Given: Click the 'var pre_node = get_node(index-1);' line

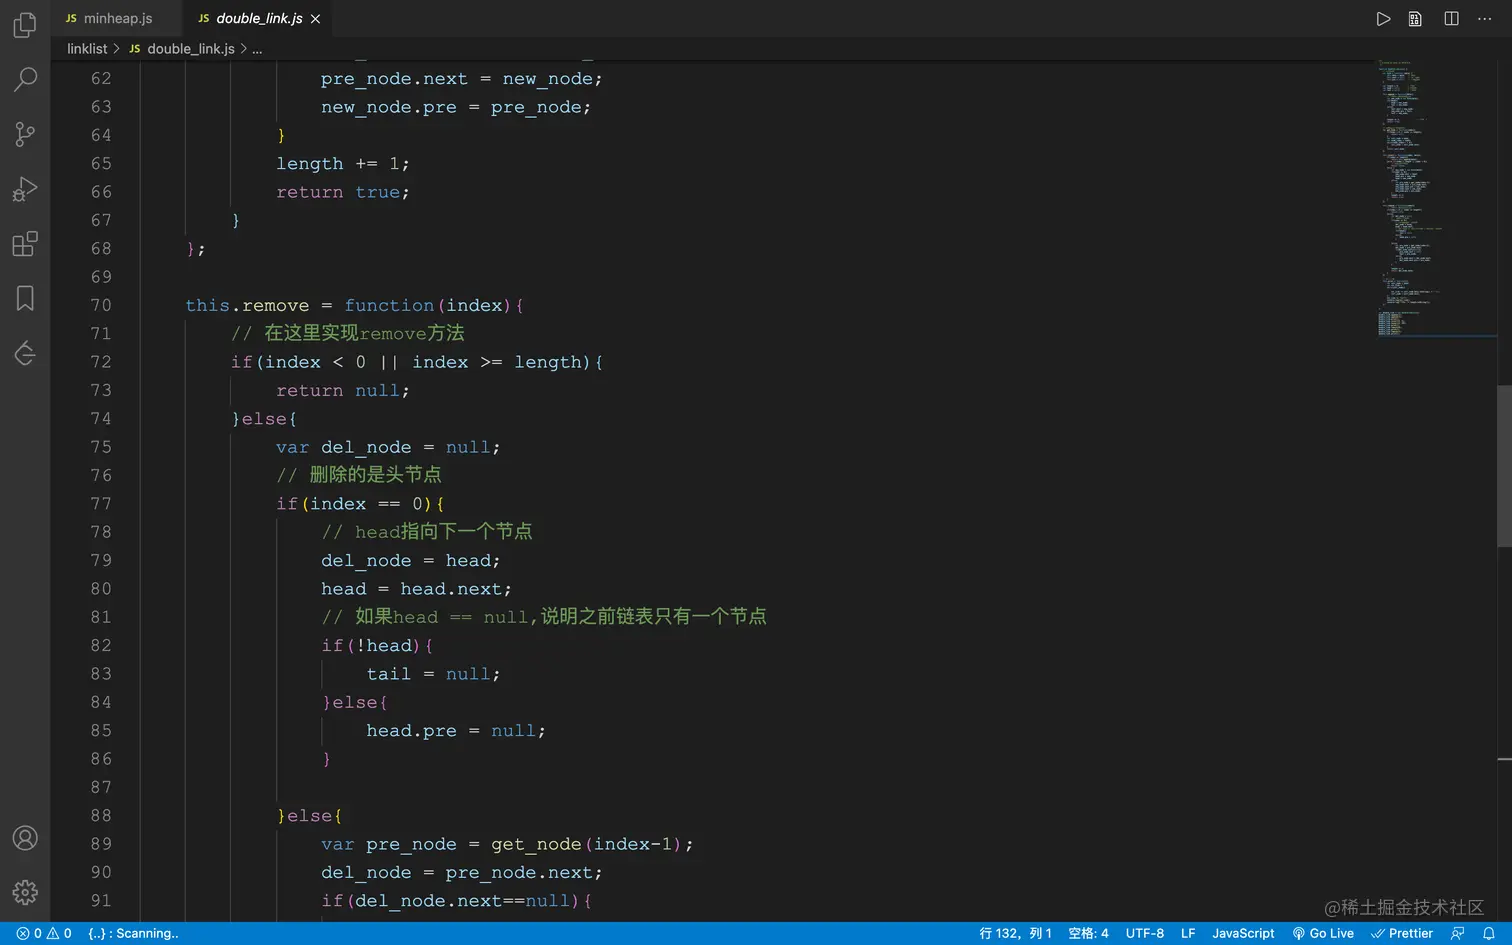Looking at the screenshot, I should pos(507,844).
